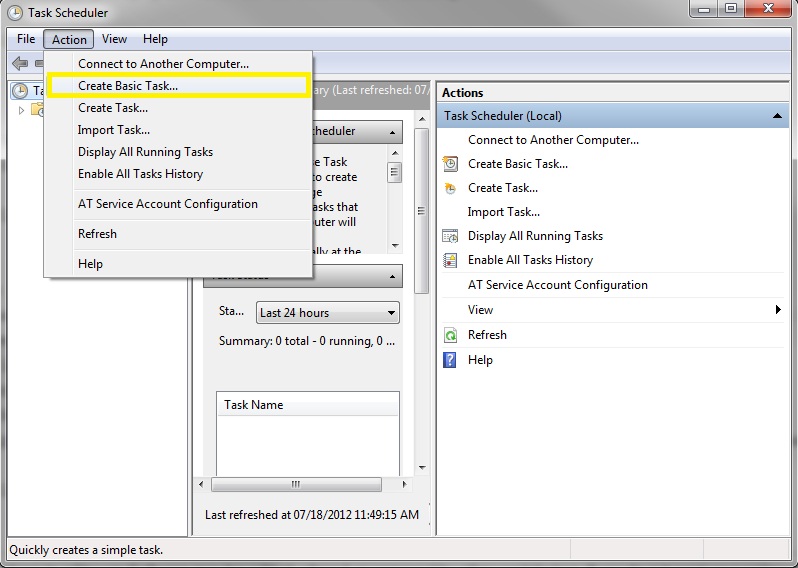Screen dimensions: 798x568
Task: Choose AT Service Account Configuration in open menu
Action: (168, 204)
